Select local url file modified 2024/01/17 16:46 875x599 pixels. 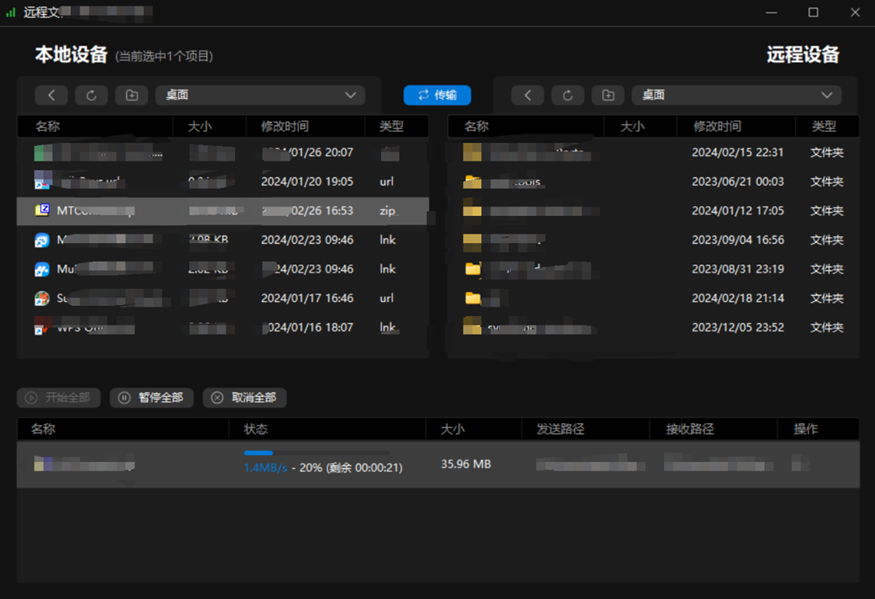pos(223,298)
